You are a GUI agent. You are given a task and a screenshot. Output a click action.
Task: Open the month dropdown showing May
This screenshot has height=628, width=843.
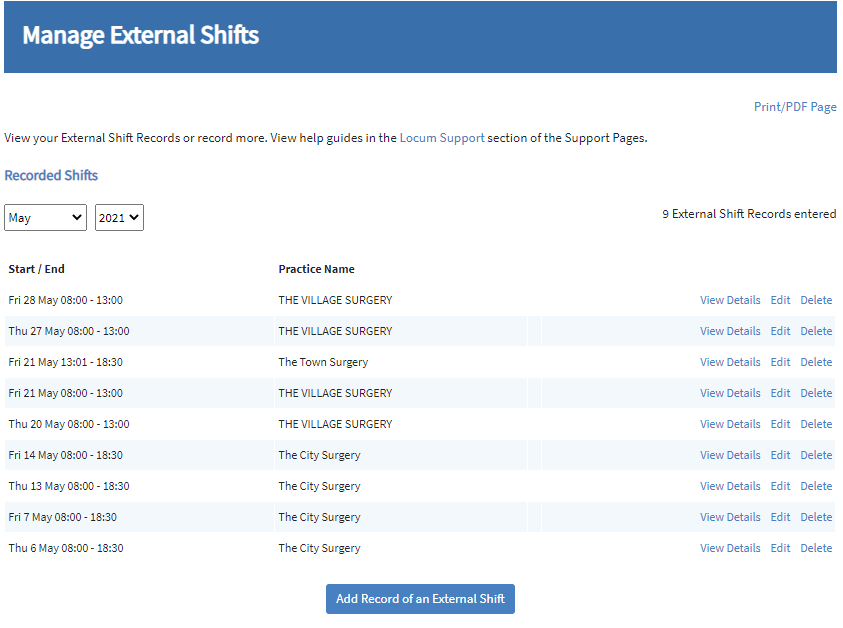46,218
